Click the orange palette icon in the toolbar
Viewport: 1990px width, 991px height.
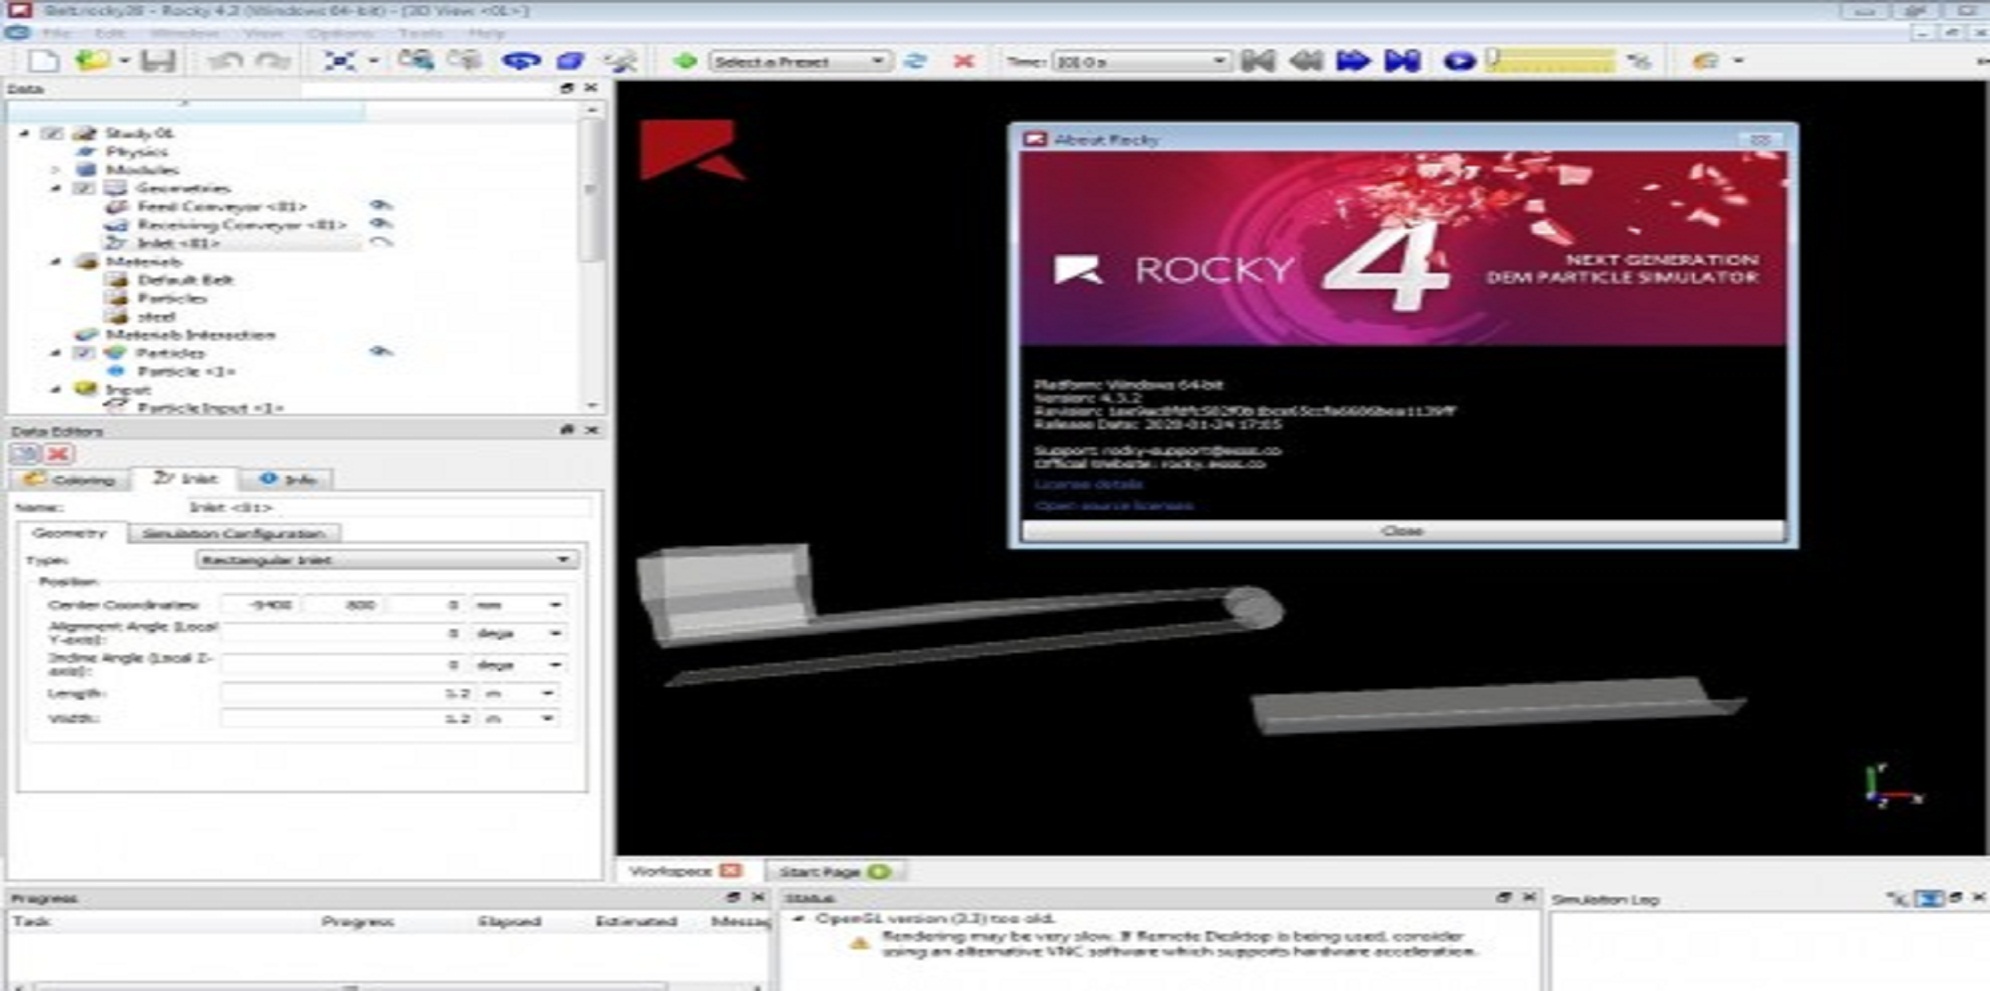pyautogui.click(x=1706, y=61)
